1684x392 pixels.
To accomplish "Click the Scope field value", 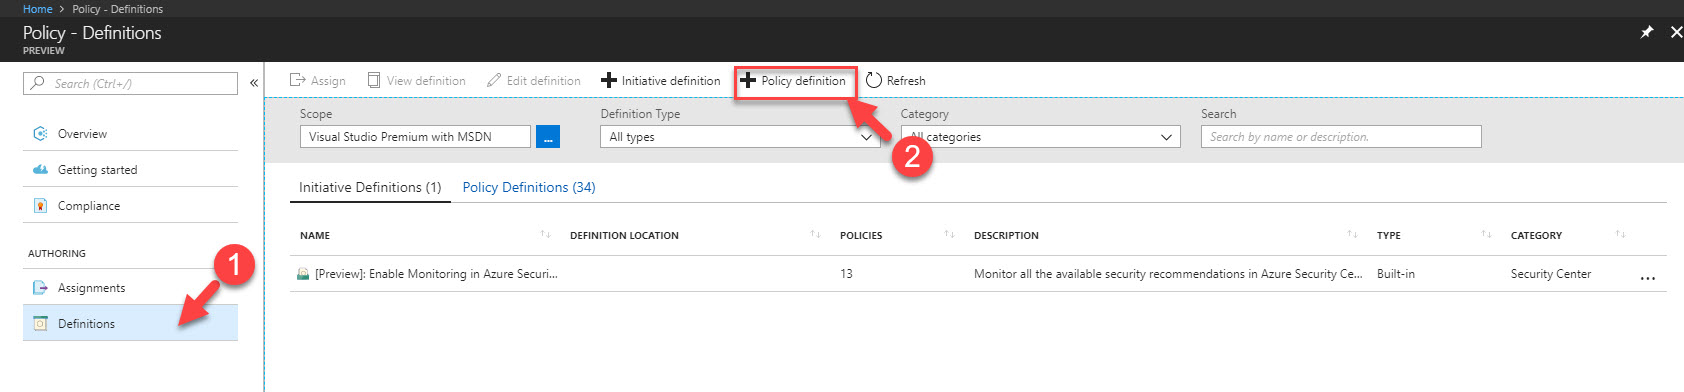I will click(x=415, y=137).
